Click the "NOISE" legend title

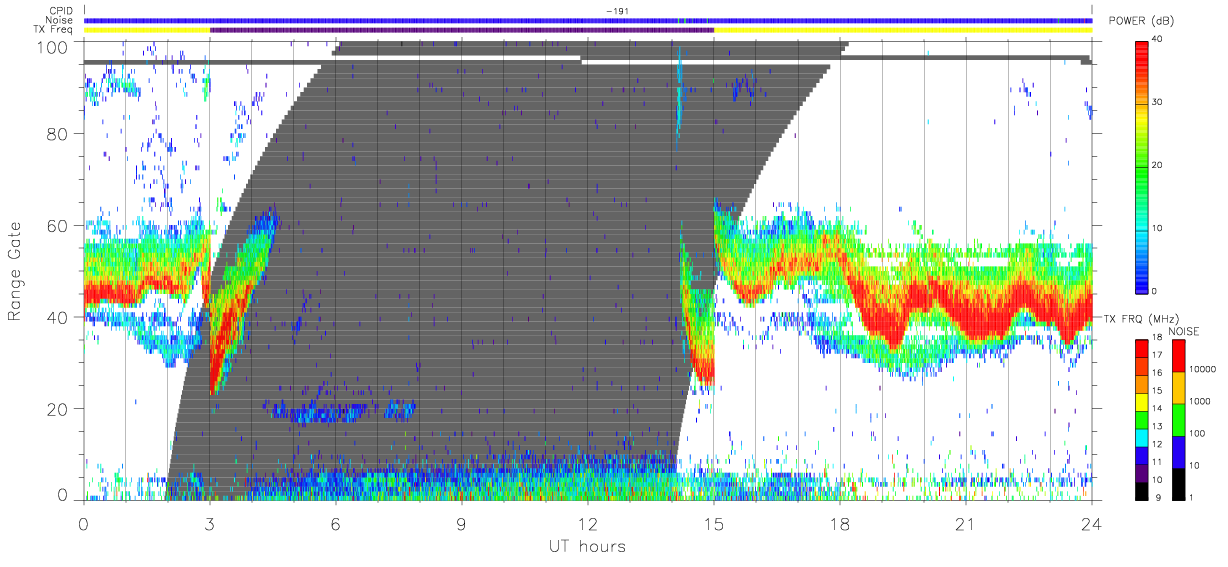(1186, 331)
